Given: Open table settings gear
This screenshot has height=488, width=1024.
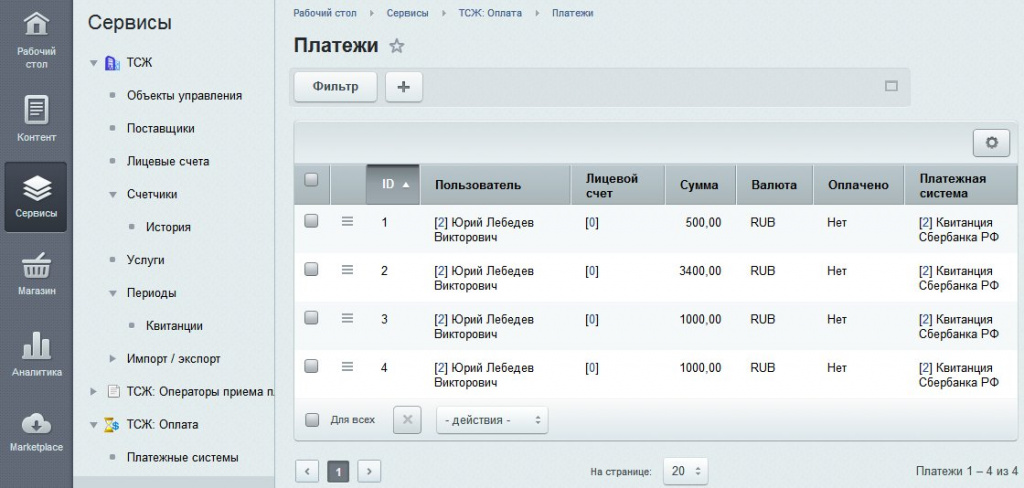Looking at the screenshot, I should point(991,143).
